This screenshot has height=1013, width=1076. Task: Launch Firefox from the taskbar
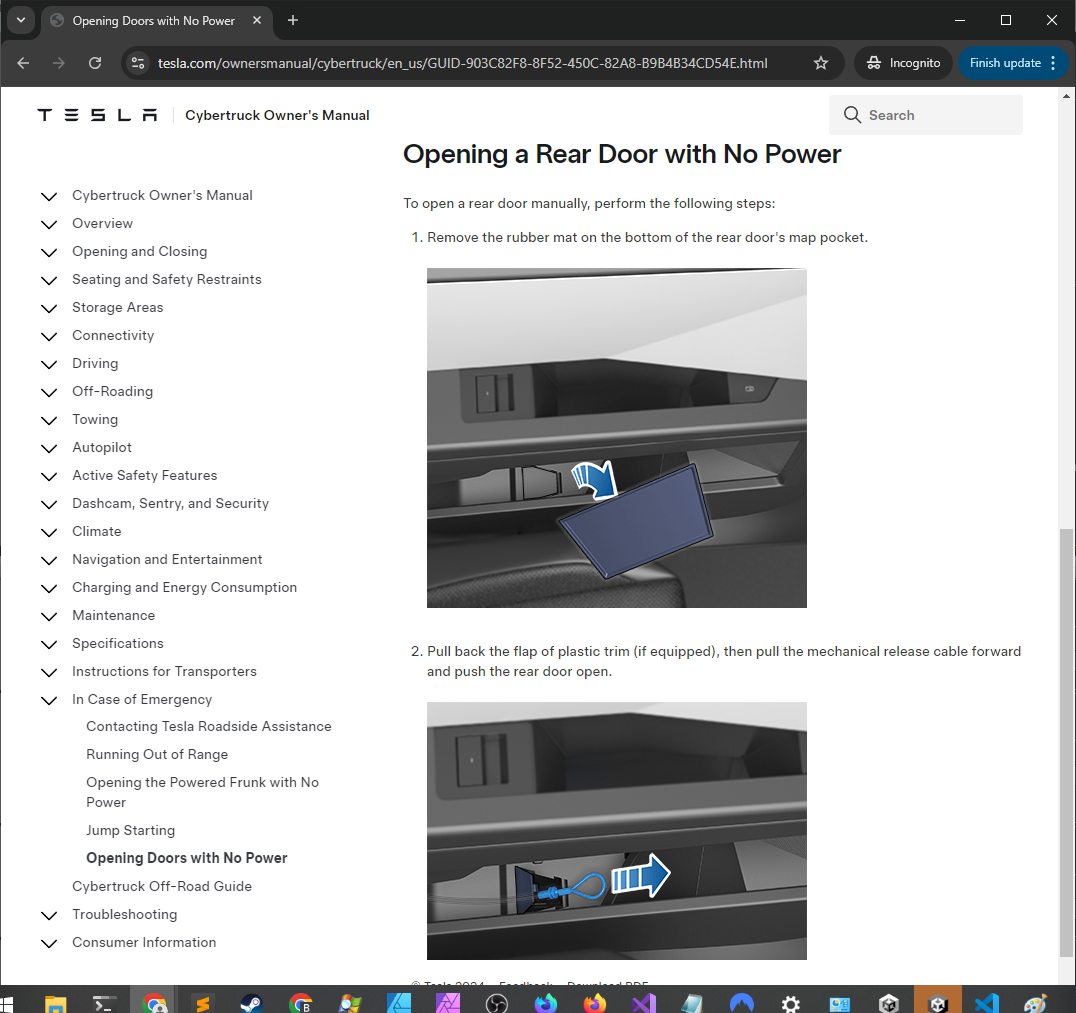click(595, 1004)
